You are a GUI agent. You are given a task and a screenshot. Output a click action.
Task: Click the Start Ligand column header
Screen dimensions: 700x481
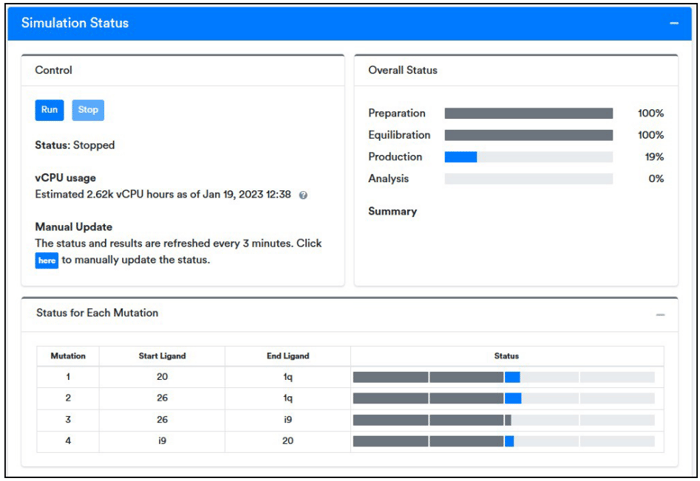pyautogui.click(x=162, y=356)
